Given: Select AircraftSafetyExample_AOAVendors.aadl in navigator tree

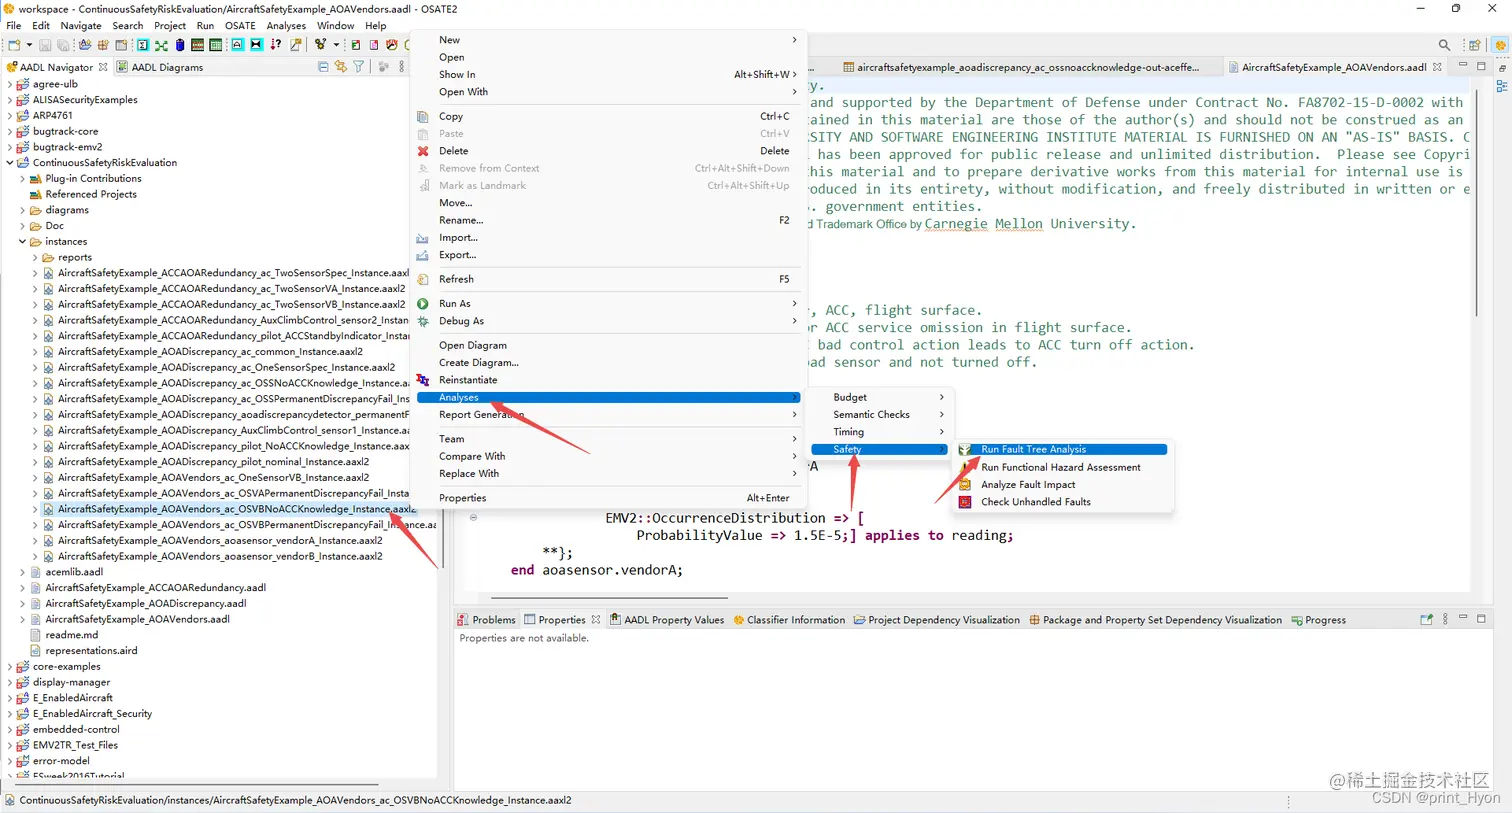Looking at the screenshot, I should click(137, 619).
